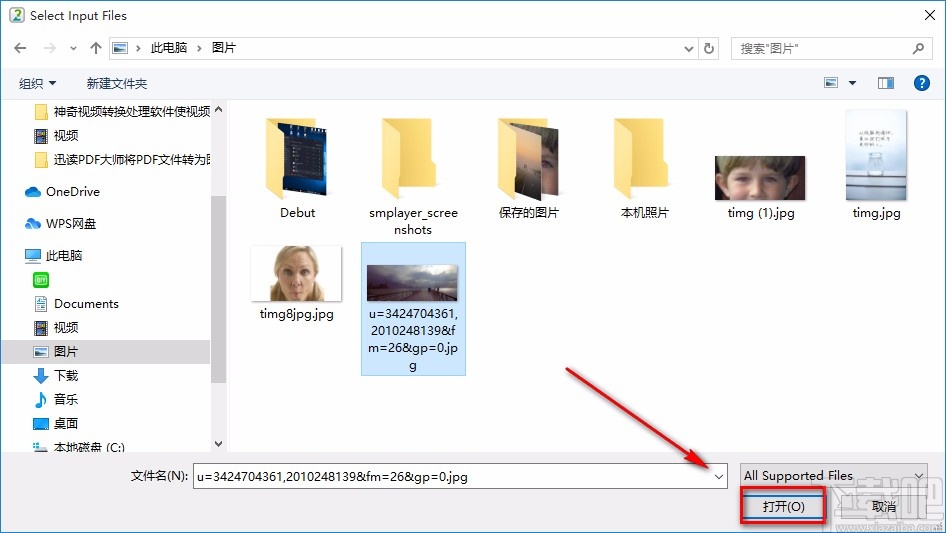
Task: Click breadcrumb chevron after 此电脑
Action: pyautogui.click(x=199, y=48)
